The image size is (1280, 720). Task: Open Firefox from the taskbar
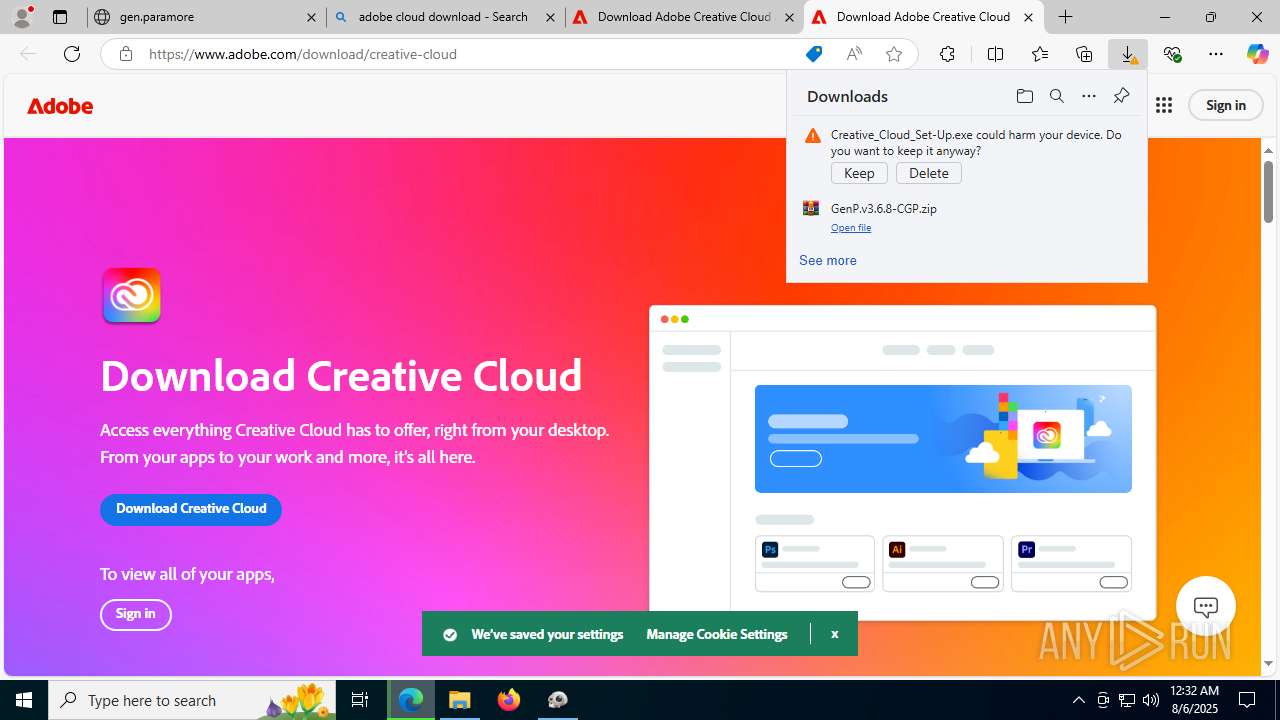coord(509,700)
